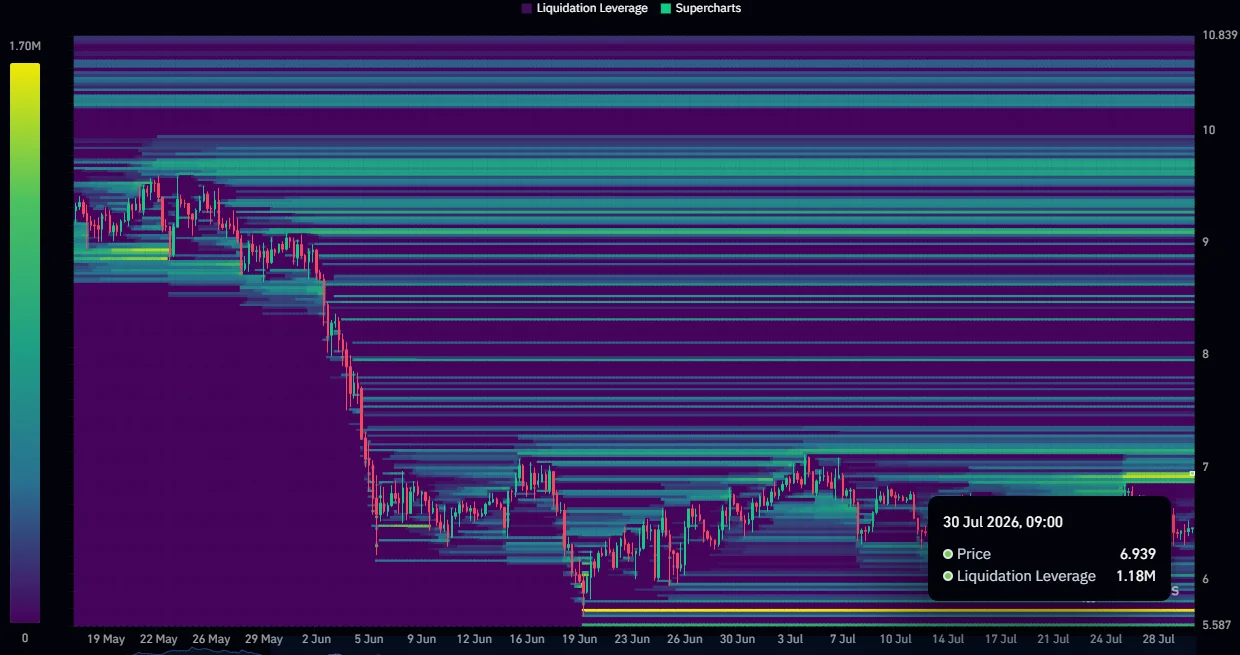Click the 7 Jul date label
Image resolution: width=1240 pixels, height=655 pixels.
click(842, 638)
